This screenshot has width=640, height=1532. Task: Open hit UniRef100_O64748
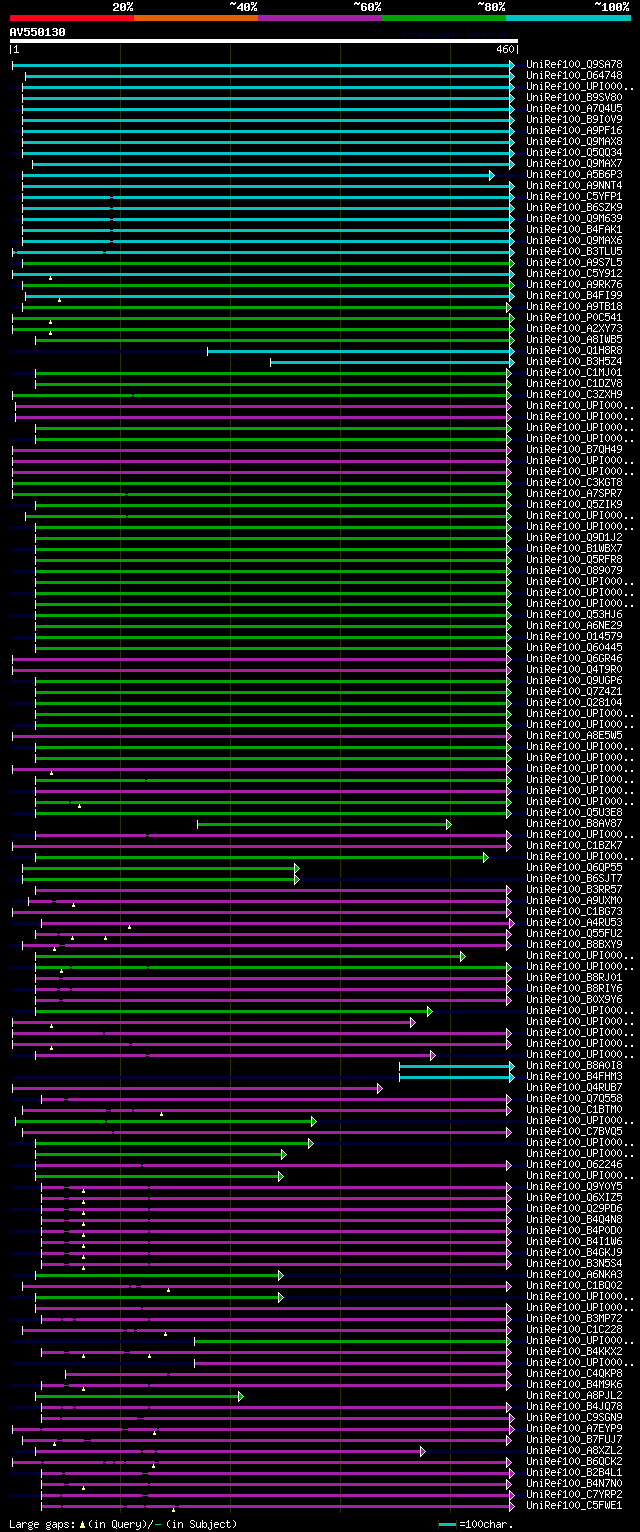coord(574,75)
